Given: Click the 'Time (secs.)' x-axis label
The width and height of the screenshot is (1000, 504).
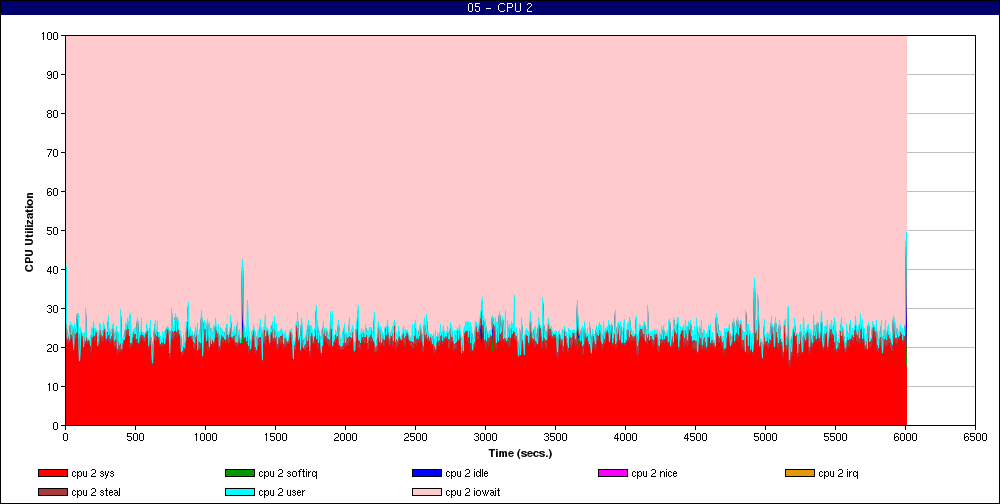Looking at the screenshot, I should 520,454.
